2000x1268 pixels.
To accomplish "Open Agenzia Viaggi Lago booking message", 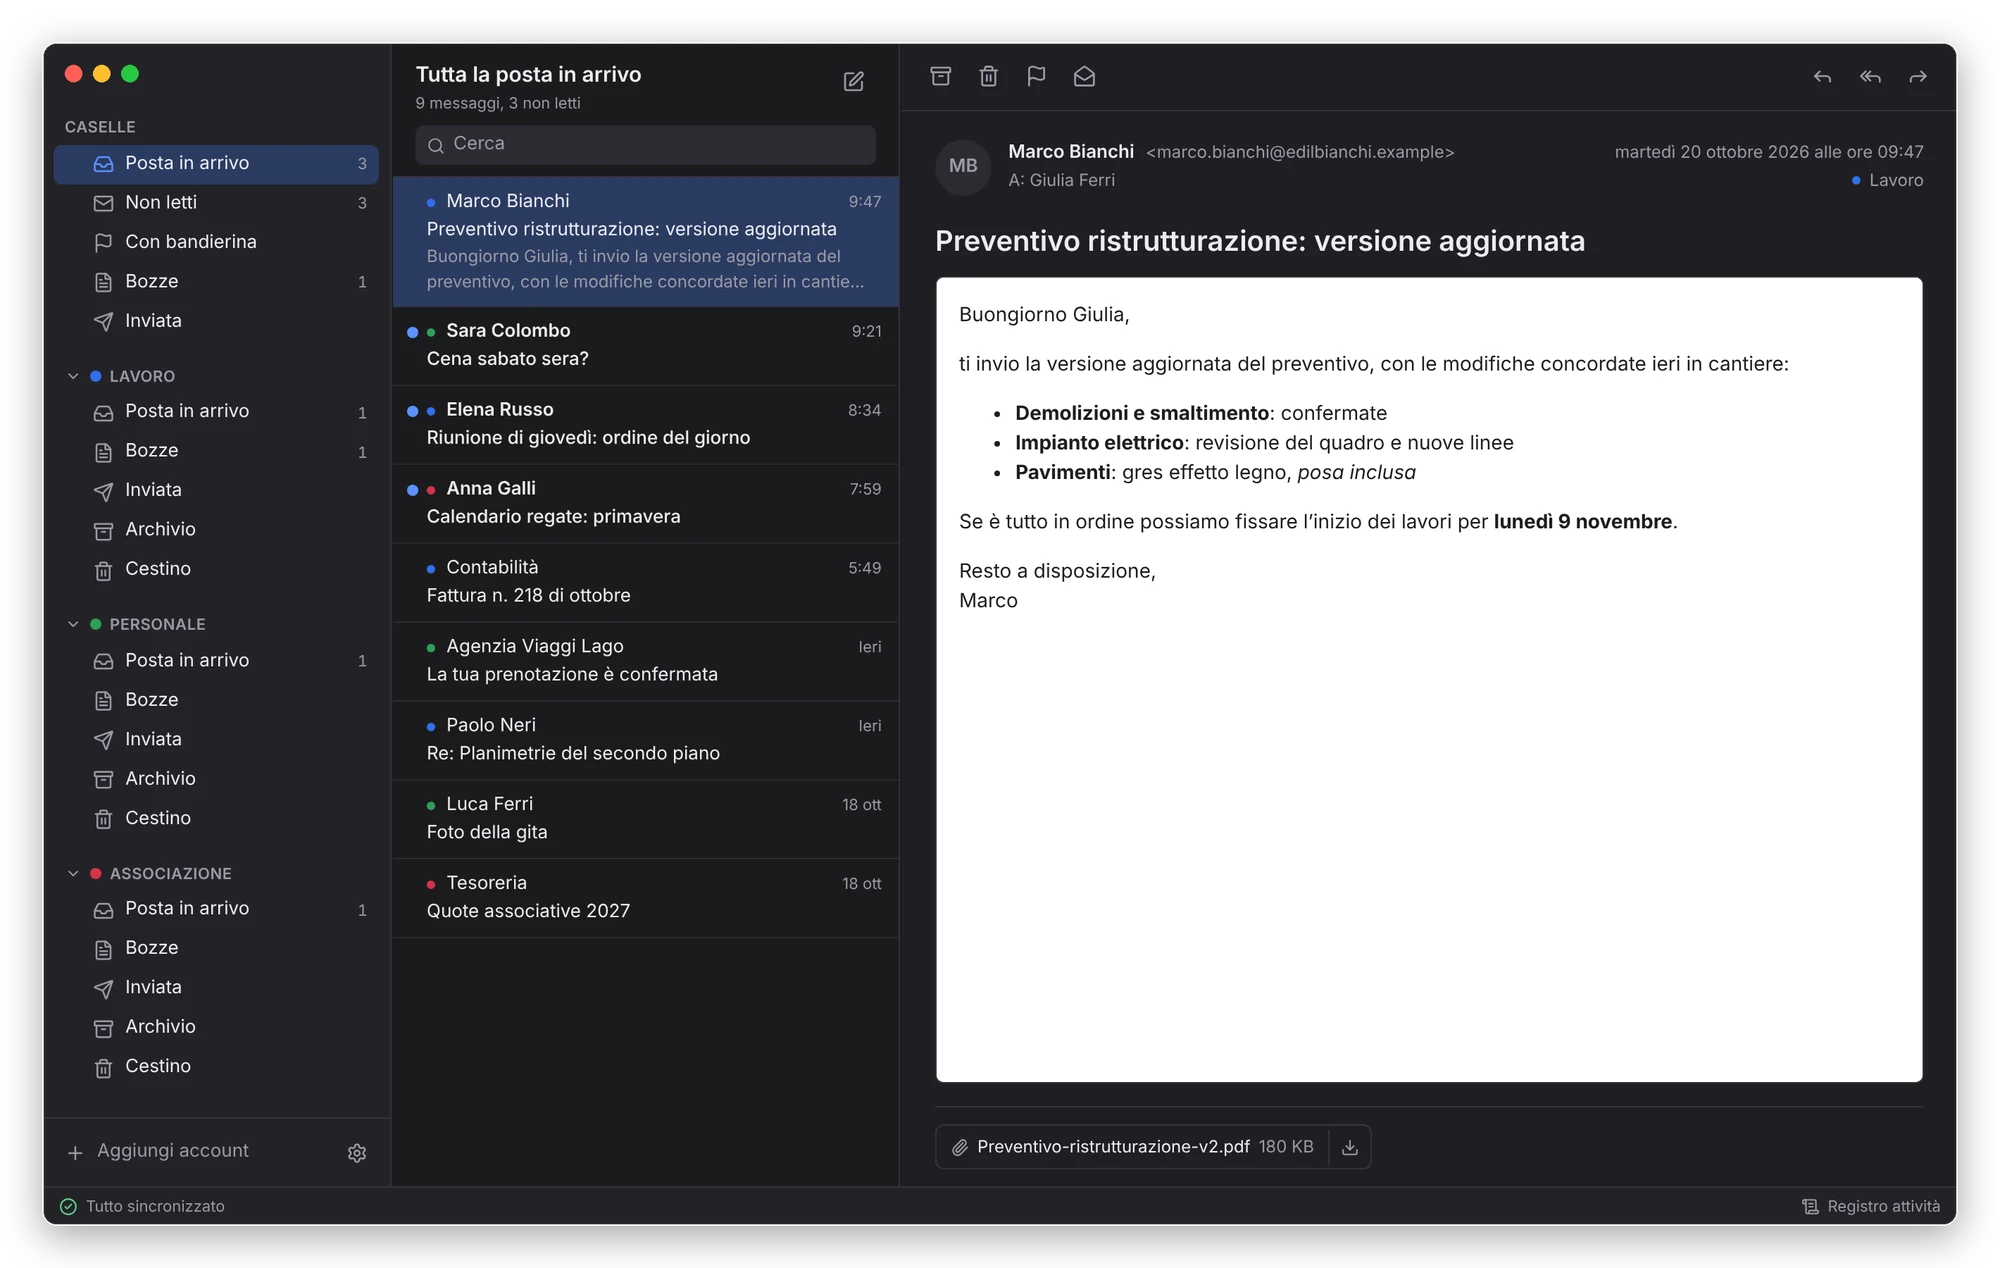I will 646,661.
